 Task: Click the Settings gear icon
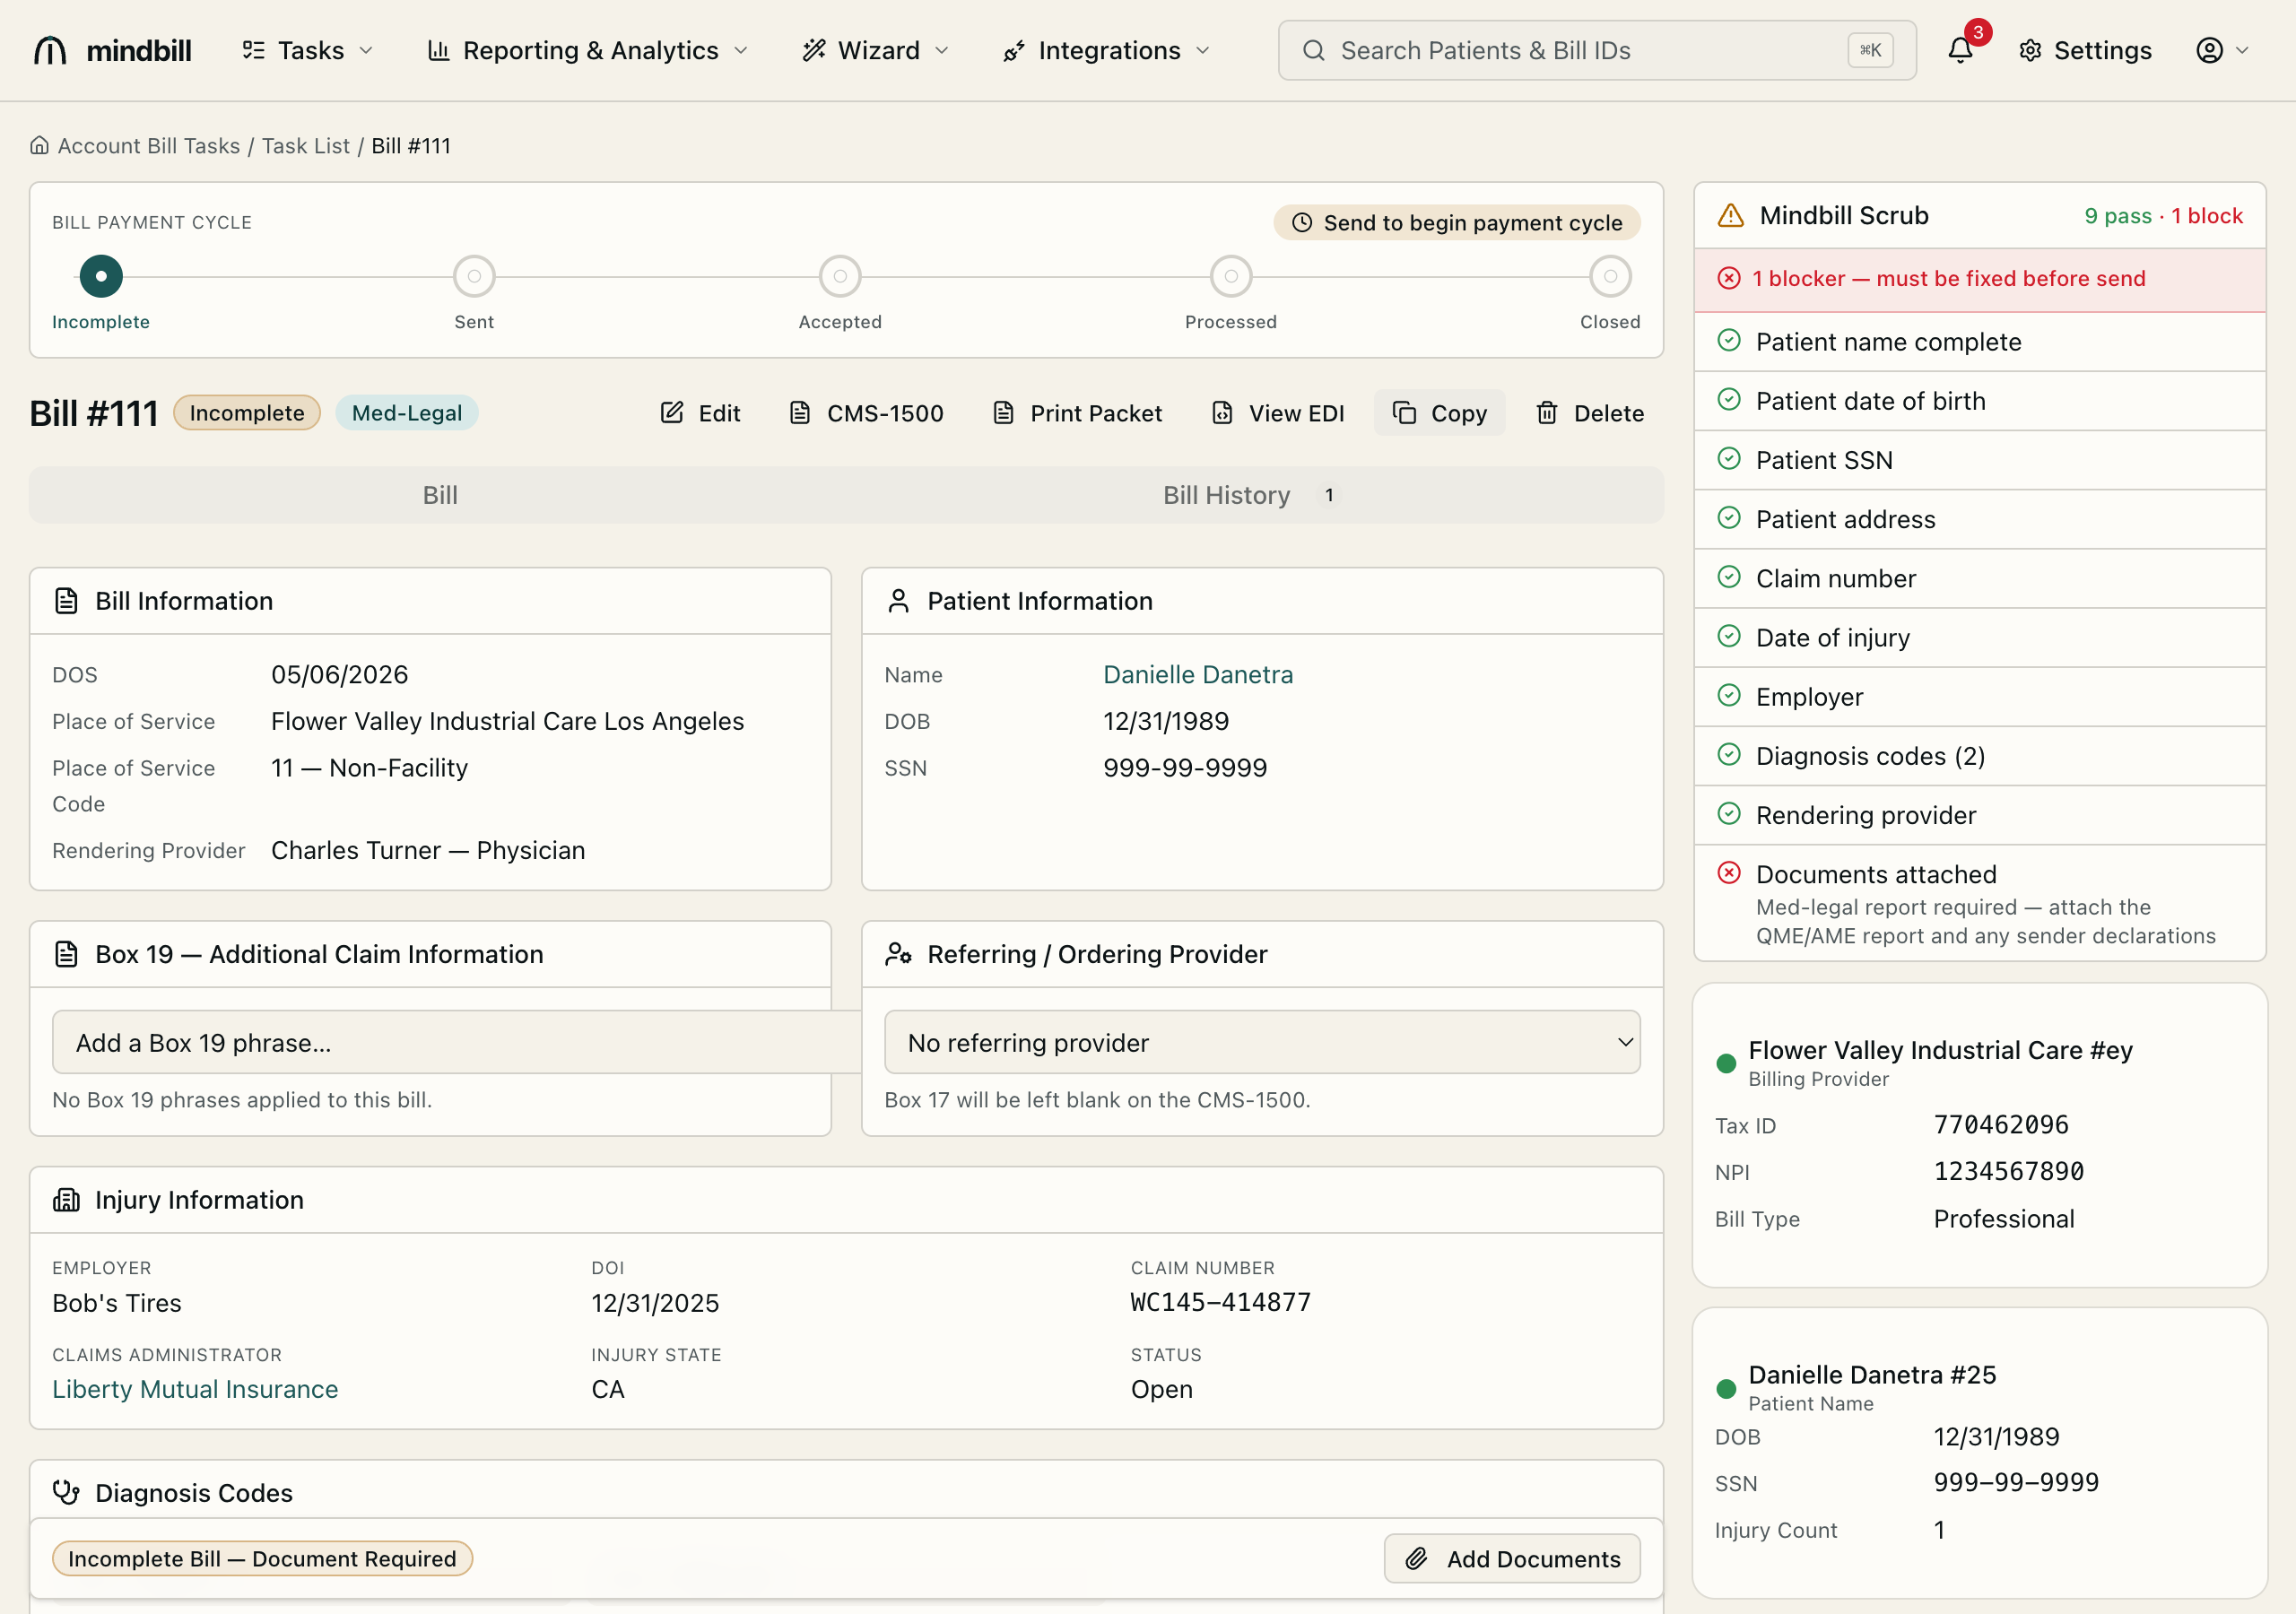(x=2030, y=50)
